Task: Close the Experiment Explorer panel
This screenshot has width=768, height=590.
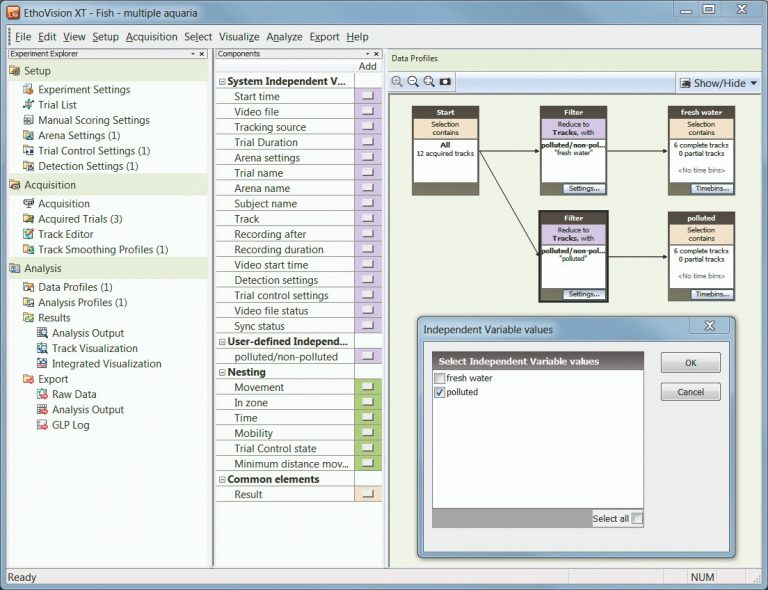Action: click(x=202, y=54)
